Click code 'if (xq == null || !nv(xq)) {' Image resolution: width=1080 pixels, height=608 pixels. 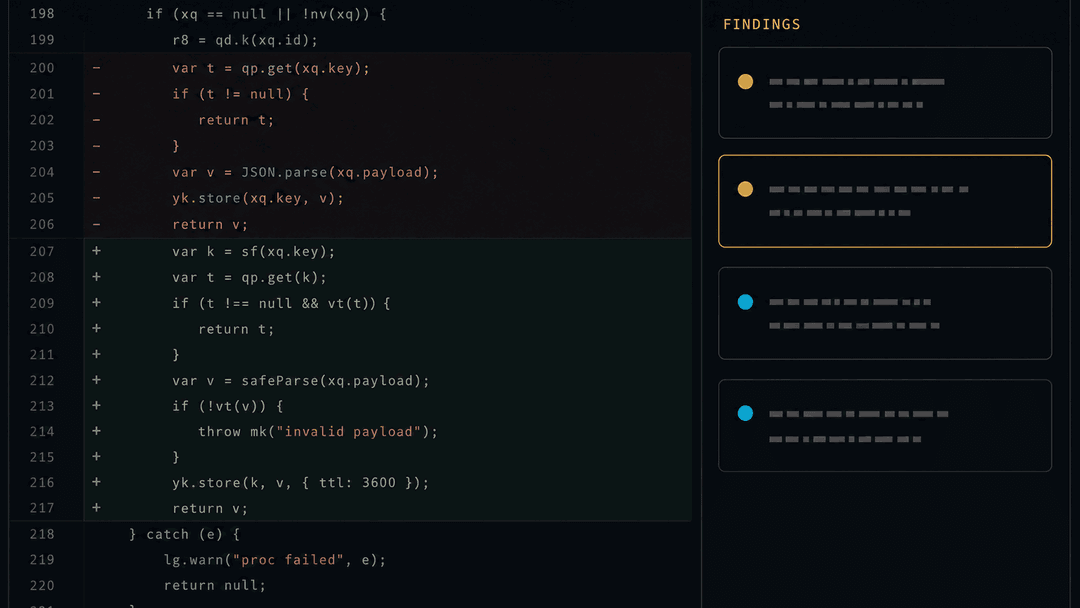tap(266, 14)
